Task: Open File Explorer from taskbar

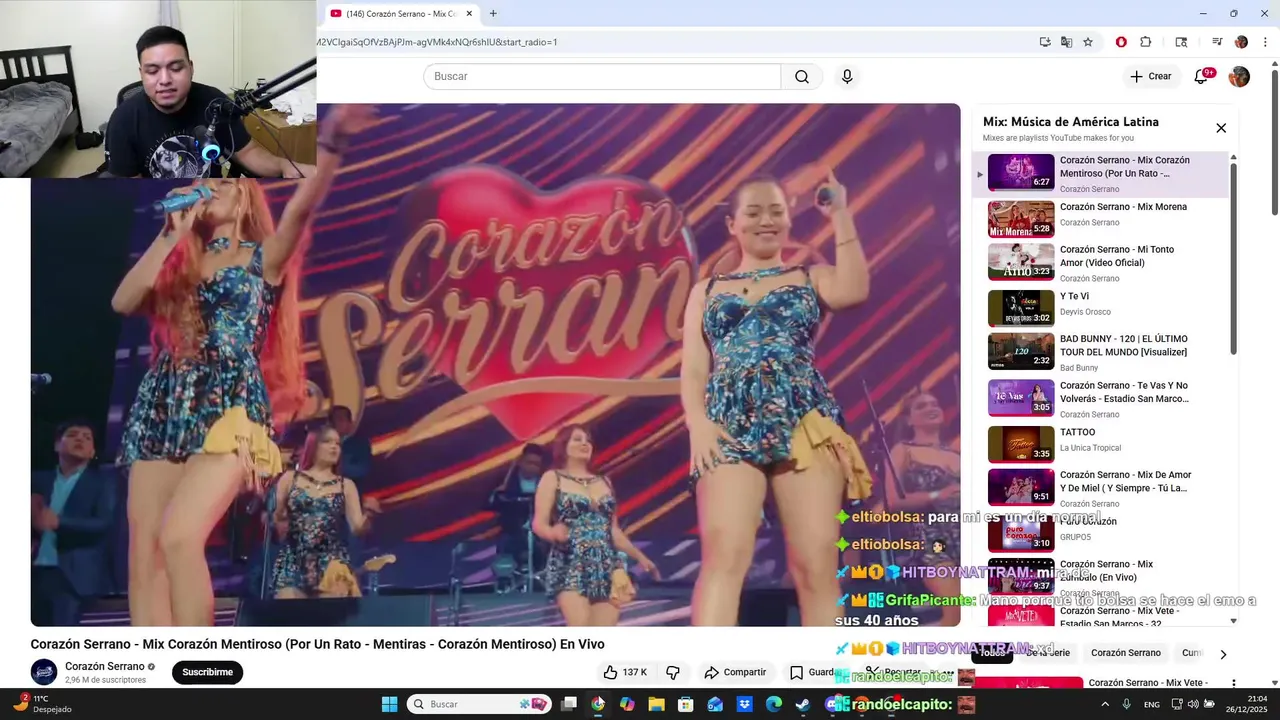Action: click(657, 704)
